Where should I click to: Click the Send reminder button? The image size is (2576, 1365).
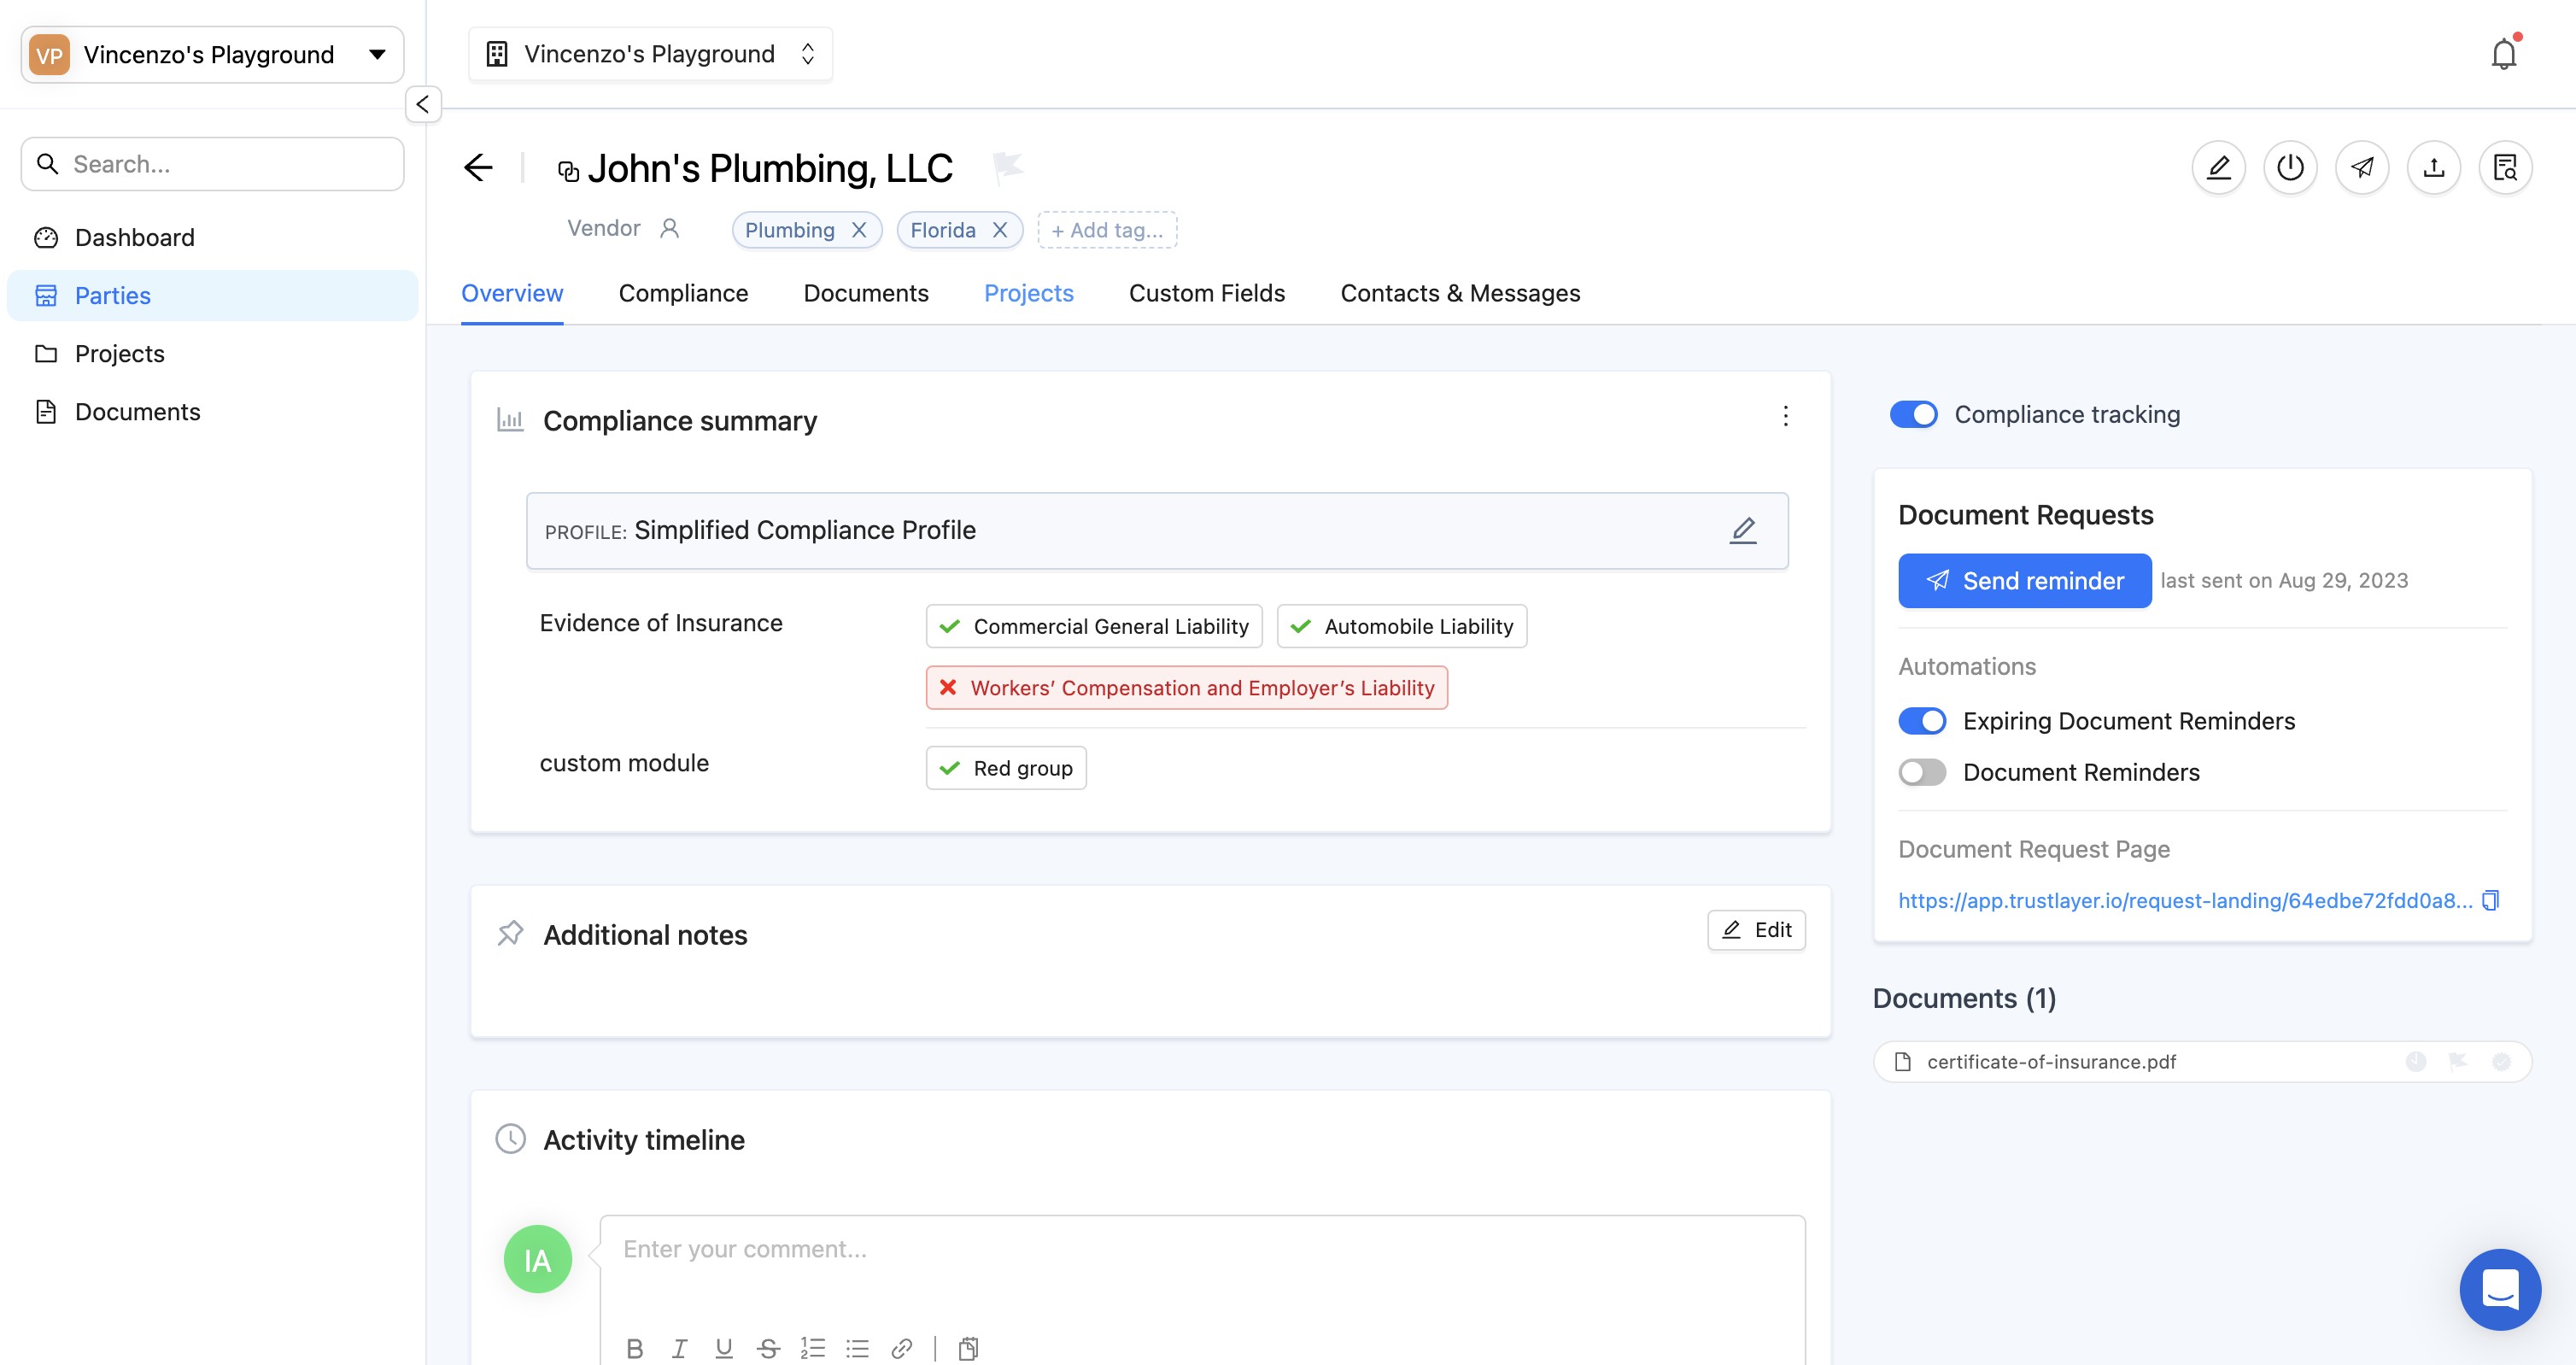[x=2024, y=580]
